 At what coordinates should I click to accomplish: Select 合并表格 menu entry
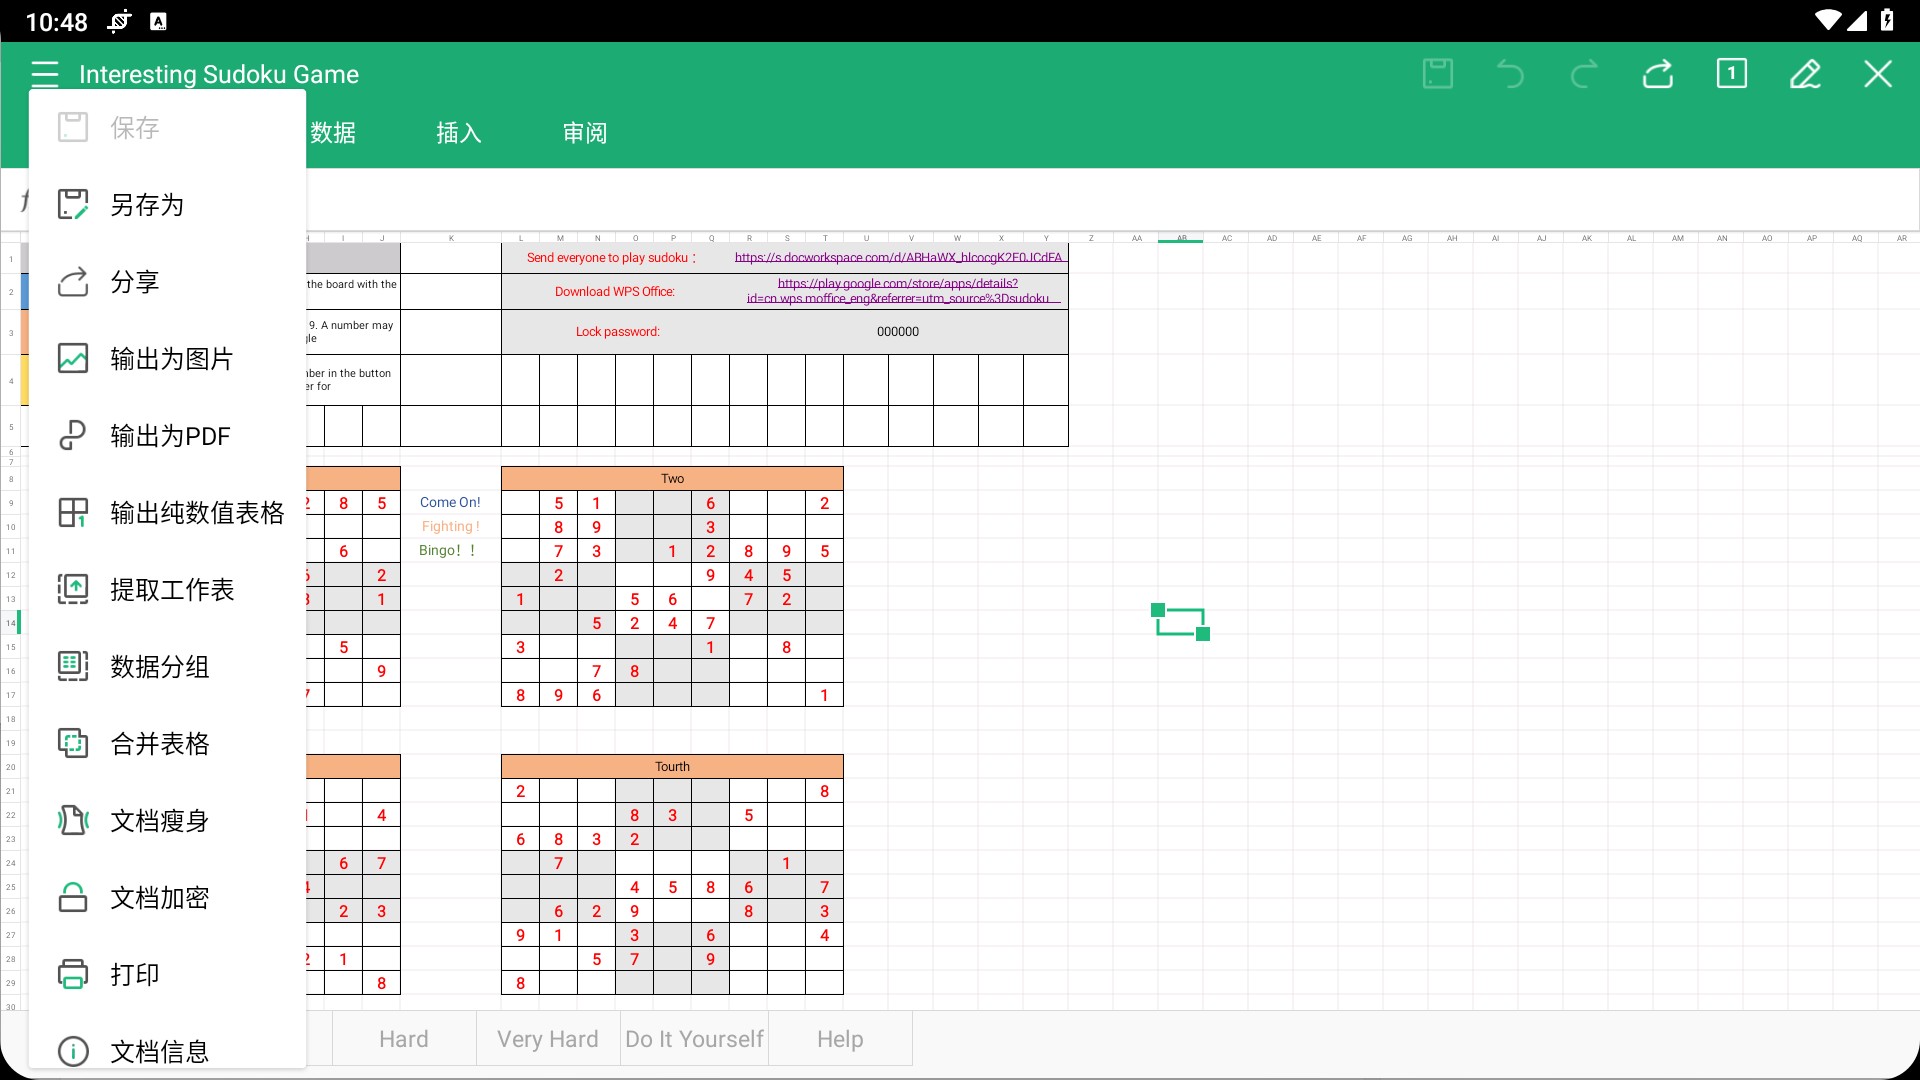click(167, 744)
